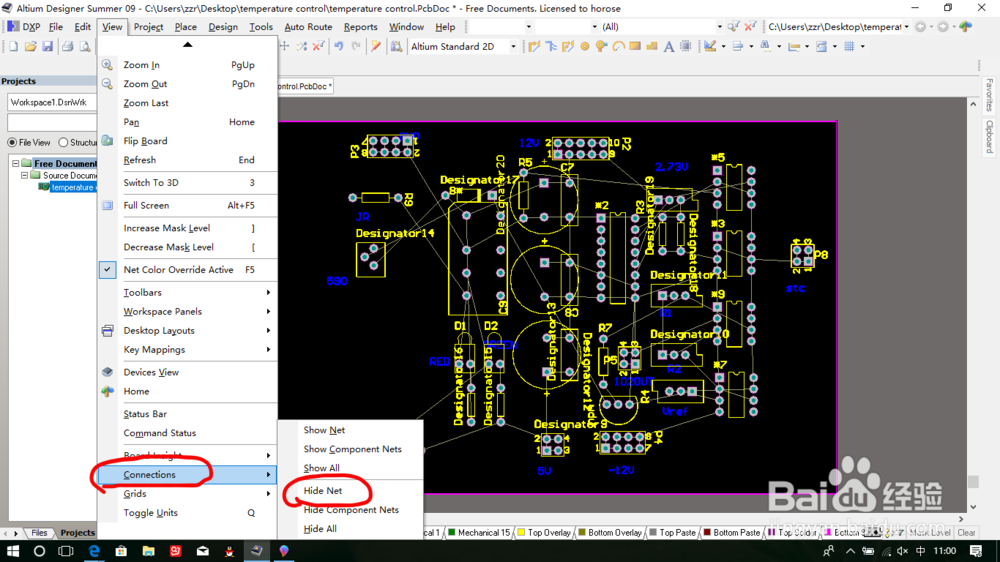
Task: Click the Cross Probe pencil icon
Action: tap(376, 47)
